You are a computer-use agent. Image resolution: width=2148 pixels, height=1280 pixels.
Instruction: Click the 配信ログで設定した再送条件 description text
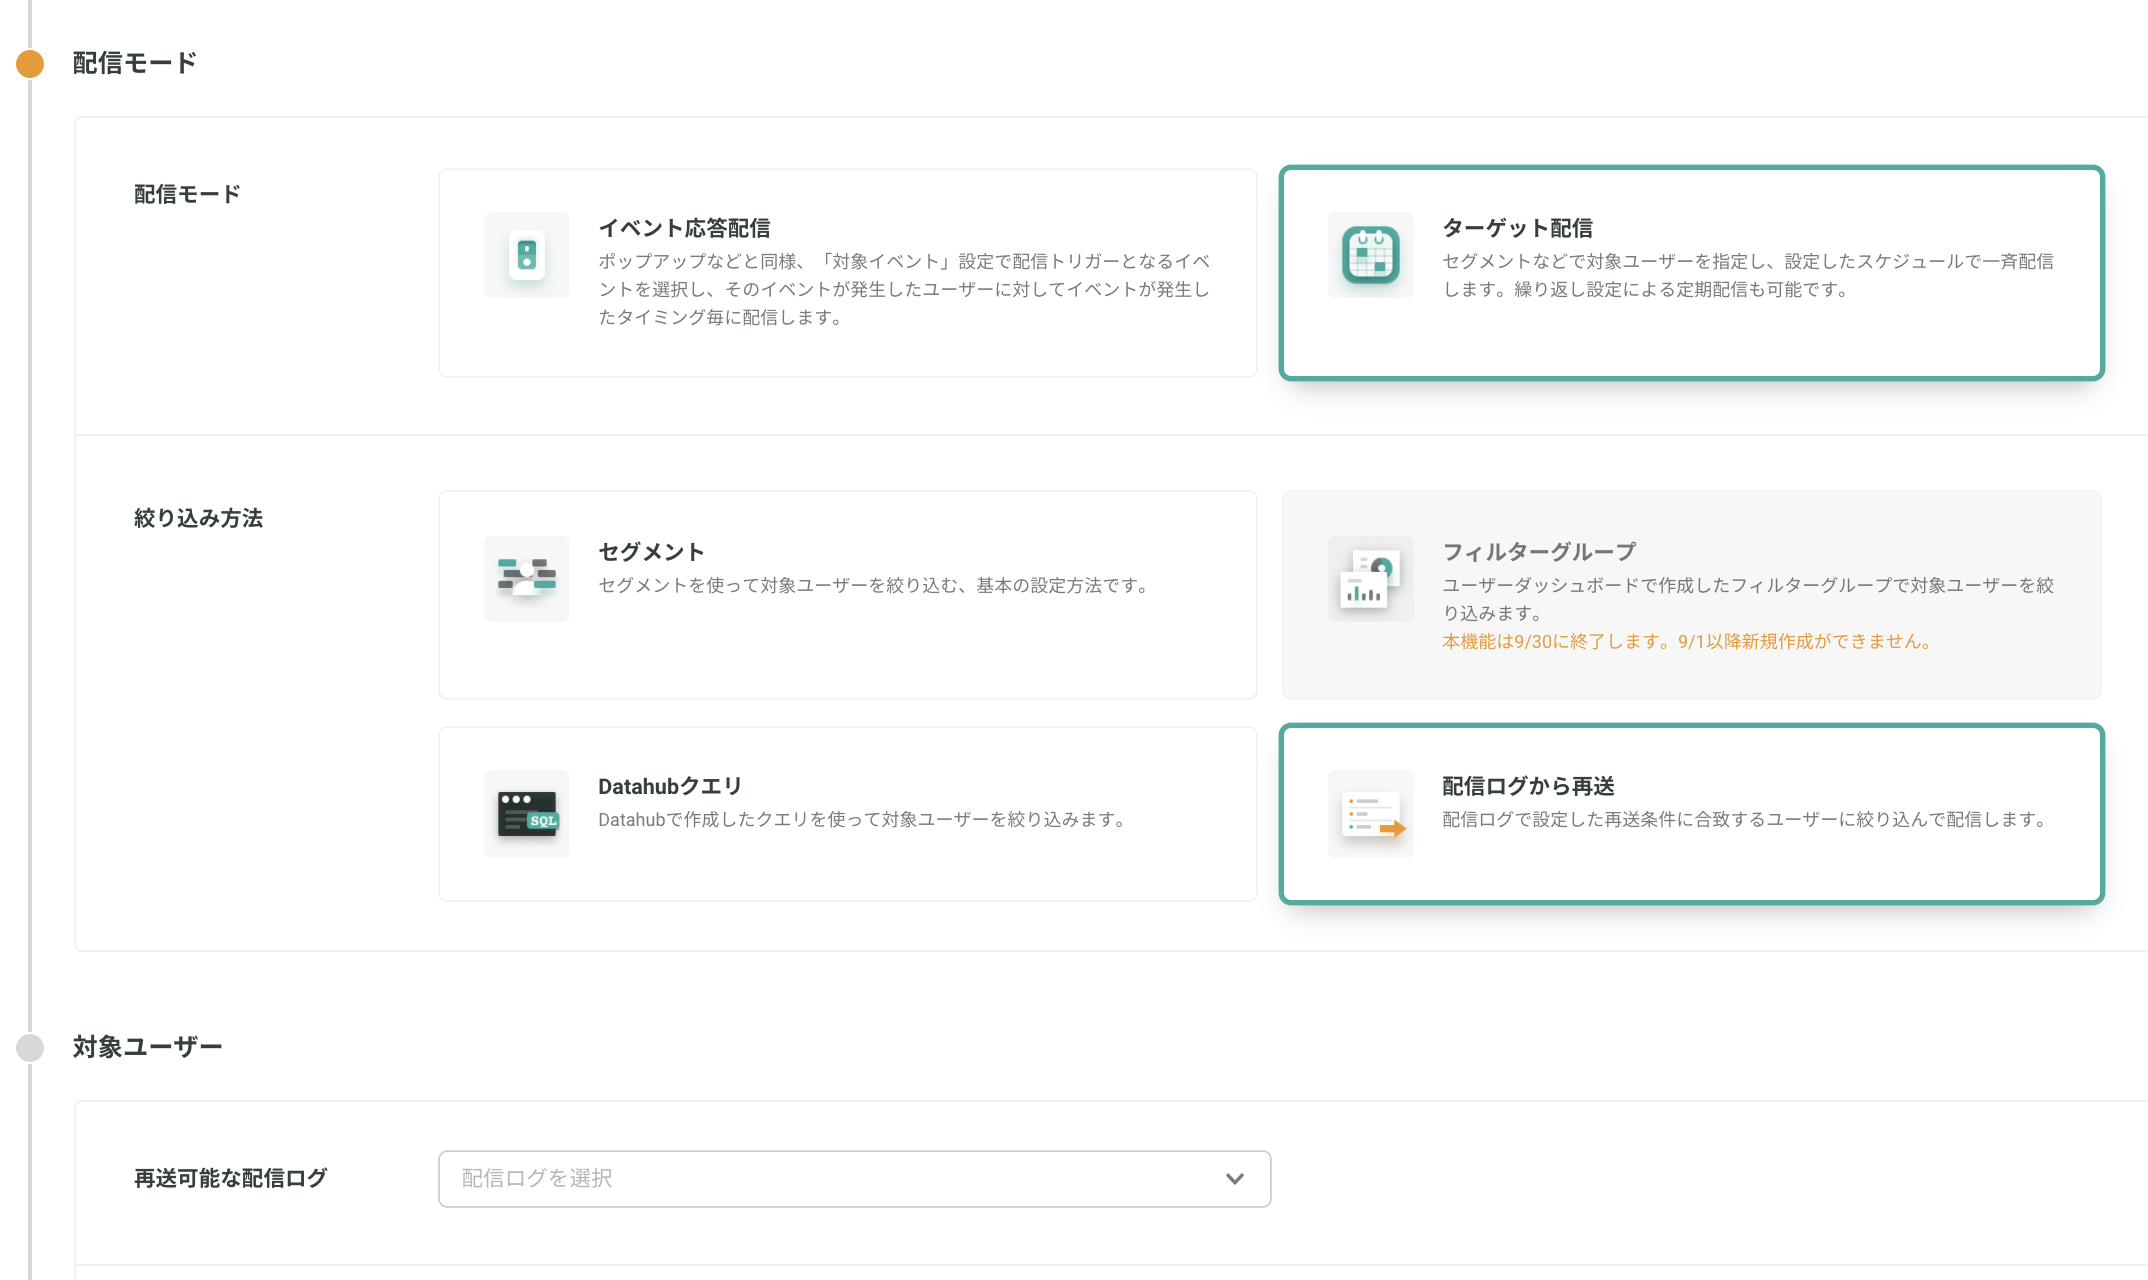(1746, 819)
